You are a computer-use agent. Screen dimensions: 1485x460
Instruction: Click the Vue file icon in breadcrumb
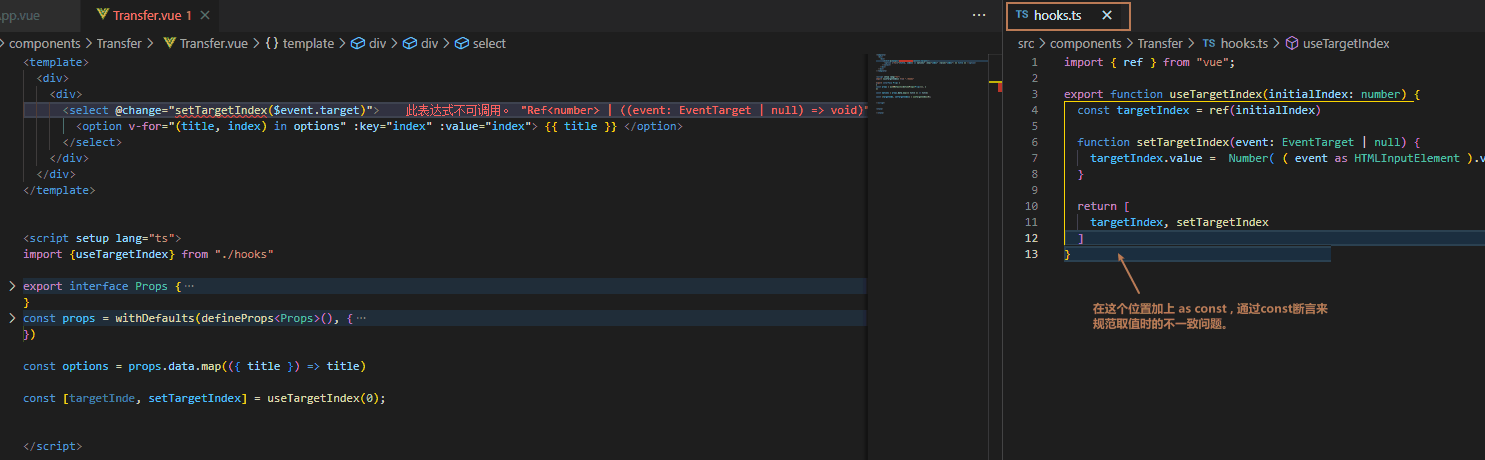point(169,44)
